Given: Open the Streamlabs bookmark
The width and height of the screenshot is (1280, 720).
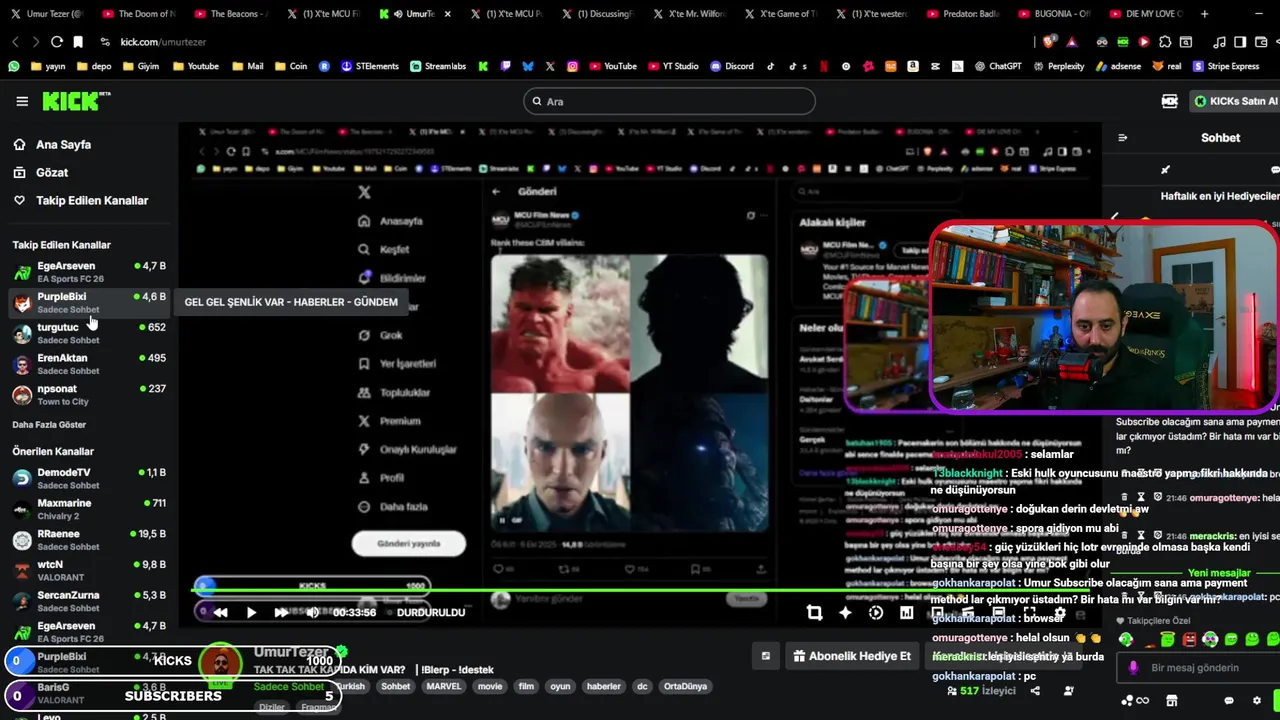Looking at the screenshot, I should tap(437, 66).
